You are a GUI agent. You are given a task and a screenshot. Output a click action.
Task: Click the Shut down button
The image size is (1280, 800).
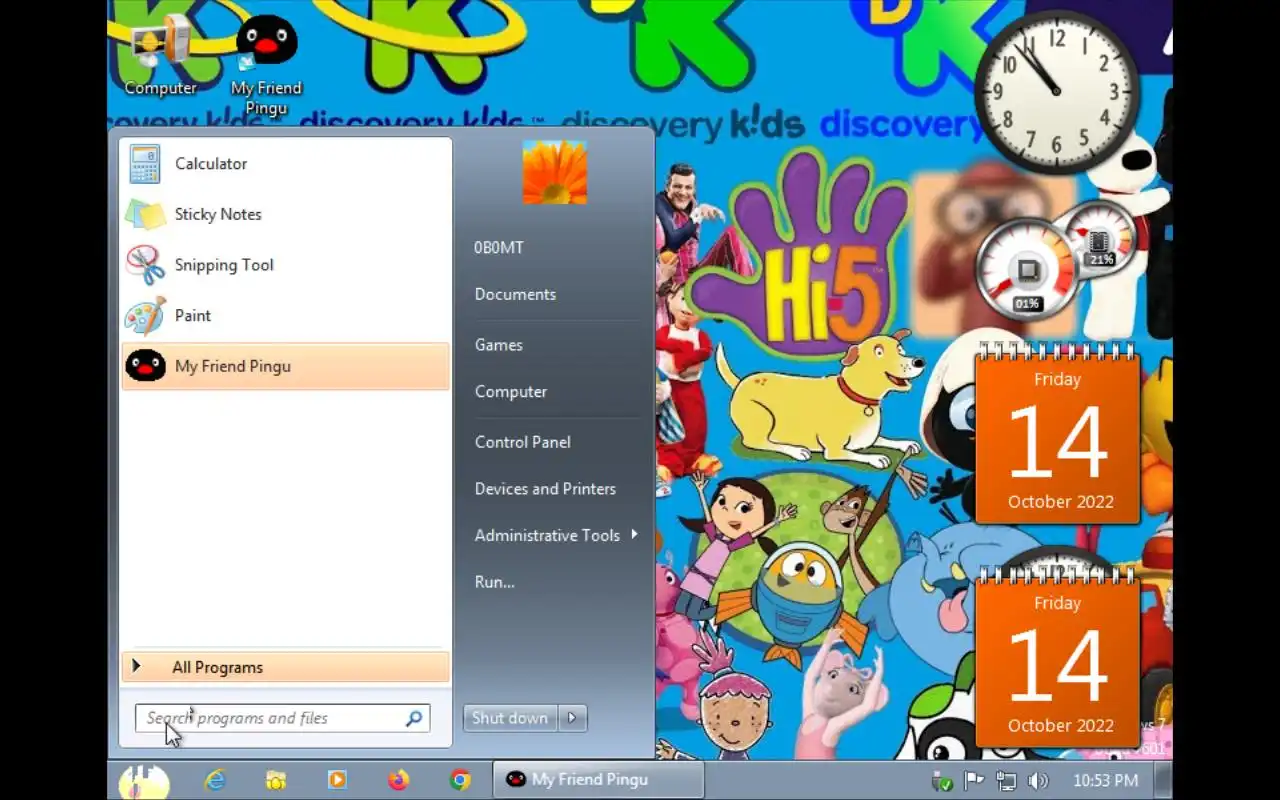(510, 718)
